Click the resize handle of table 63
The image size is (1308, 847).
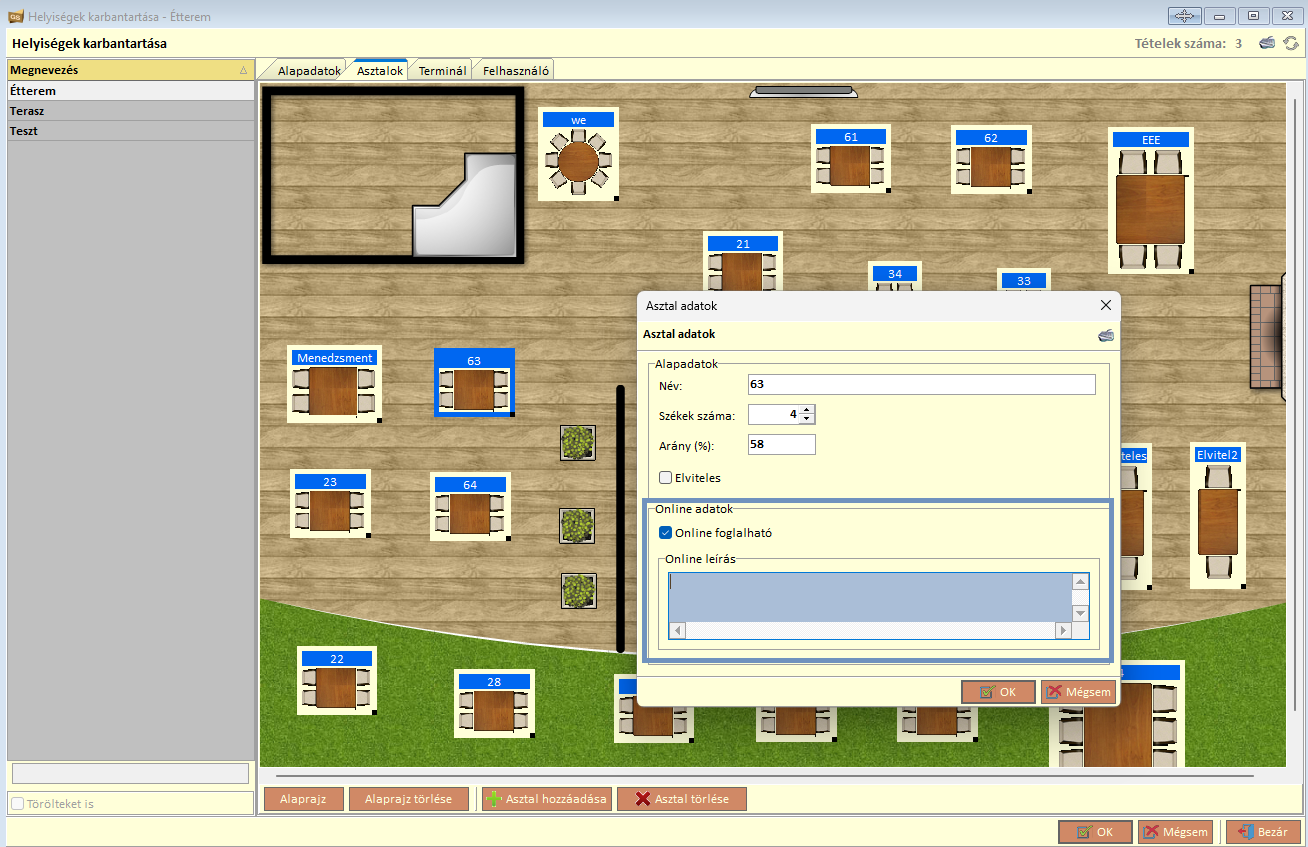click(x=512, y=413)
